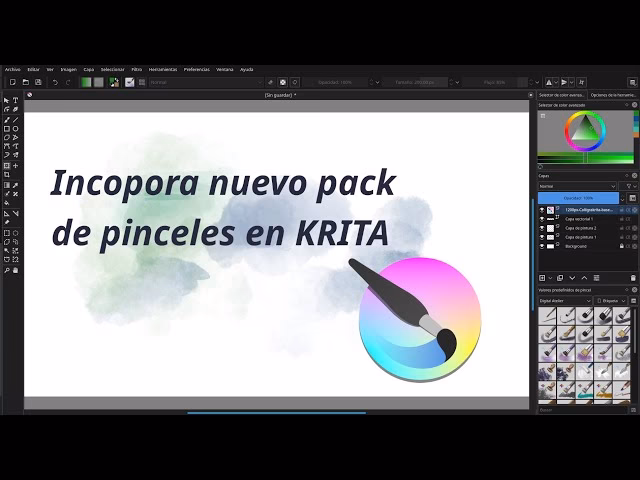Screen dimensions: 640x480
Task: Open layer properties icon
Action: 596,278
